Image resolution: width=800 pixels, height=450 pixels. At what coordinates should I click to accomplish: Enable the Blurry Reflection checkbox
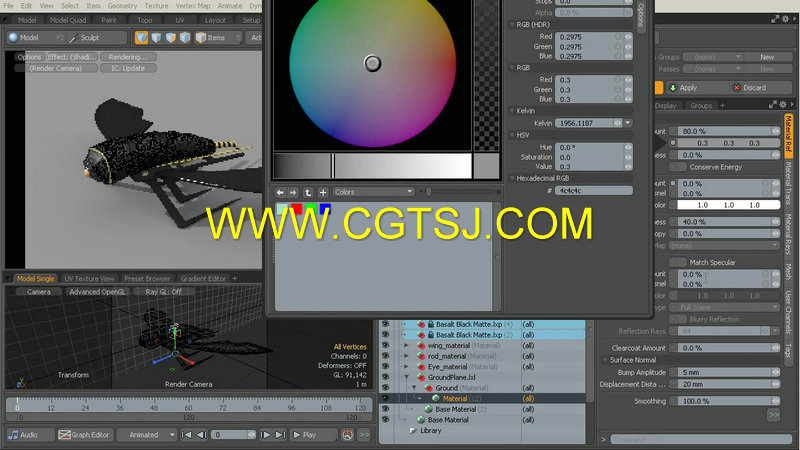pyautogui.click(x=678, y=319)
